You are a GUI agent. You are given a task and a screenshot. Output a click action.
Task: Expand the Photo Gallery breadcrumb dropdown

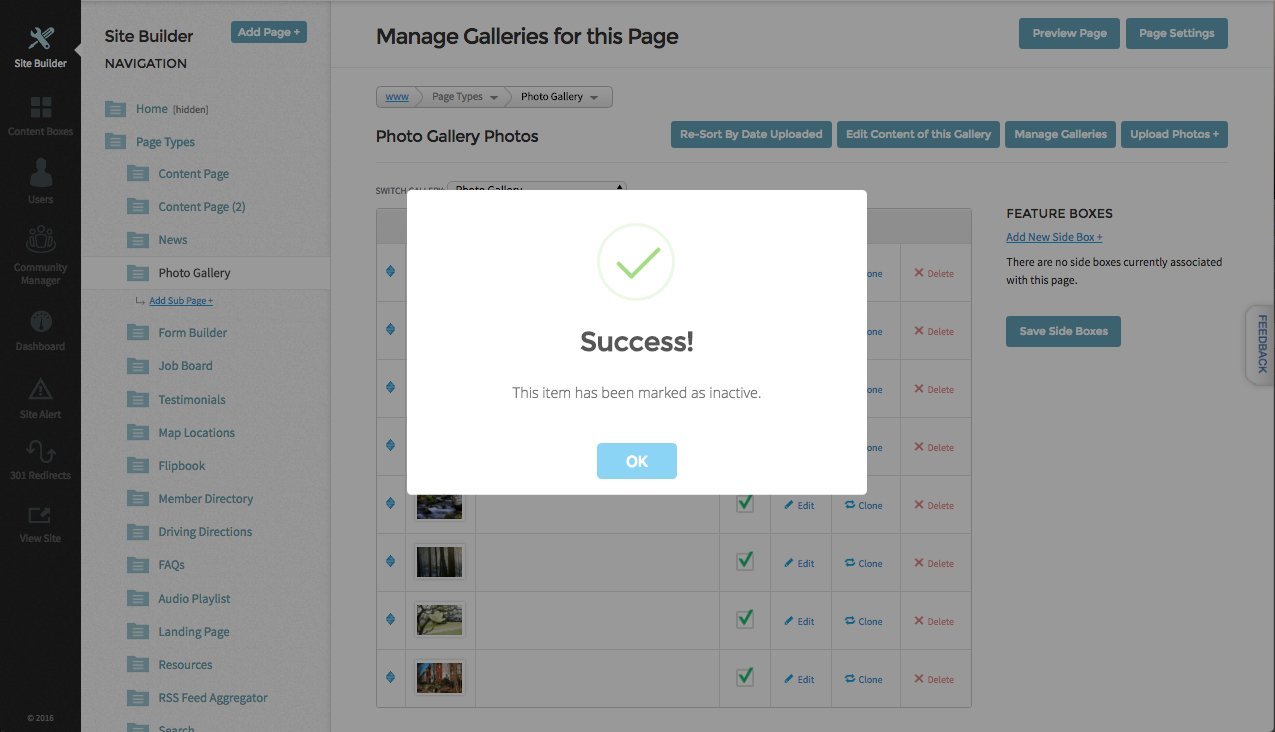559,97
